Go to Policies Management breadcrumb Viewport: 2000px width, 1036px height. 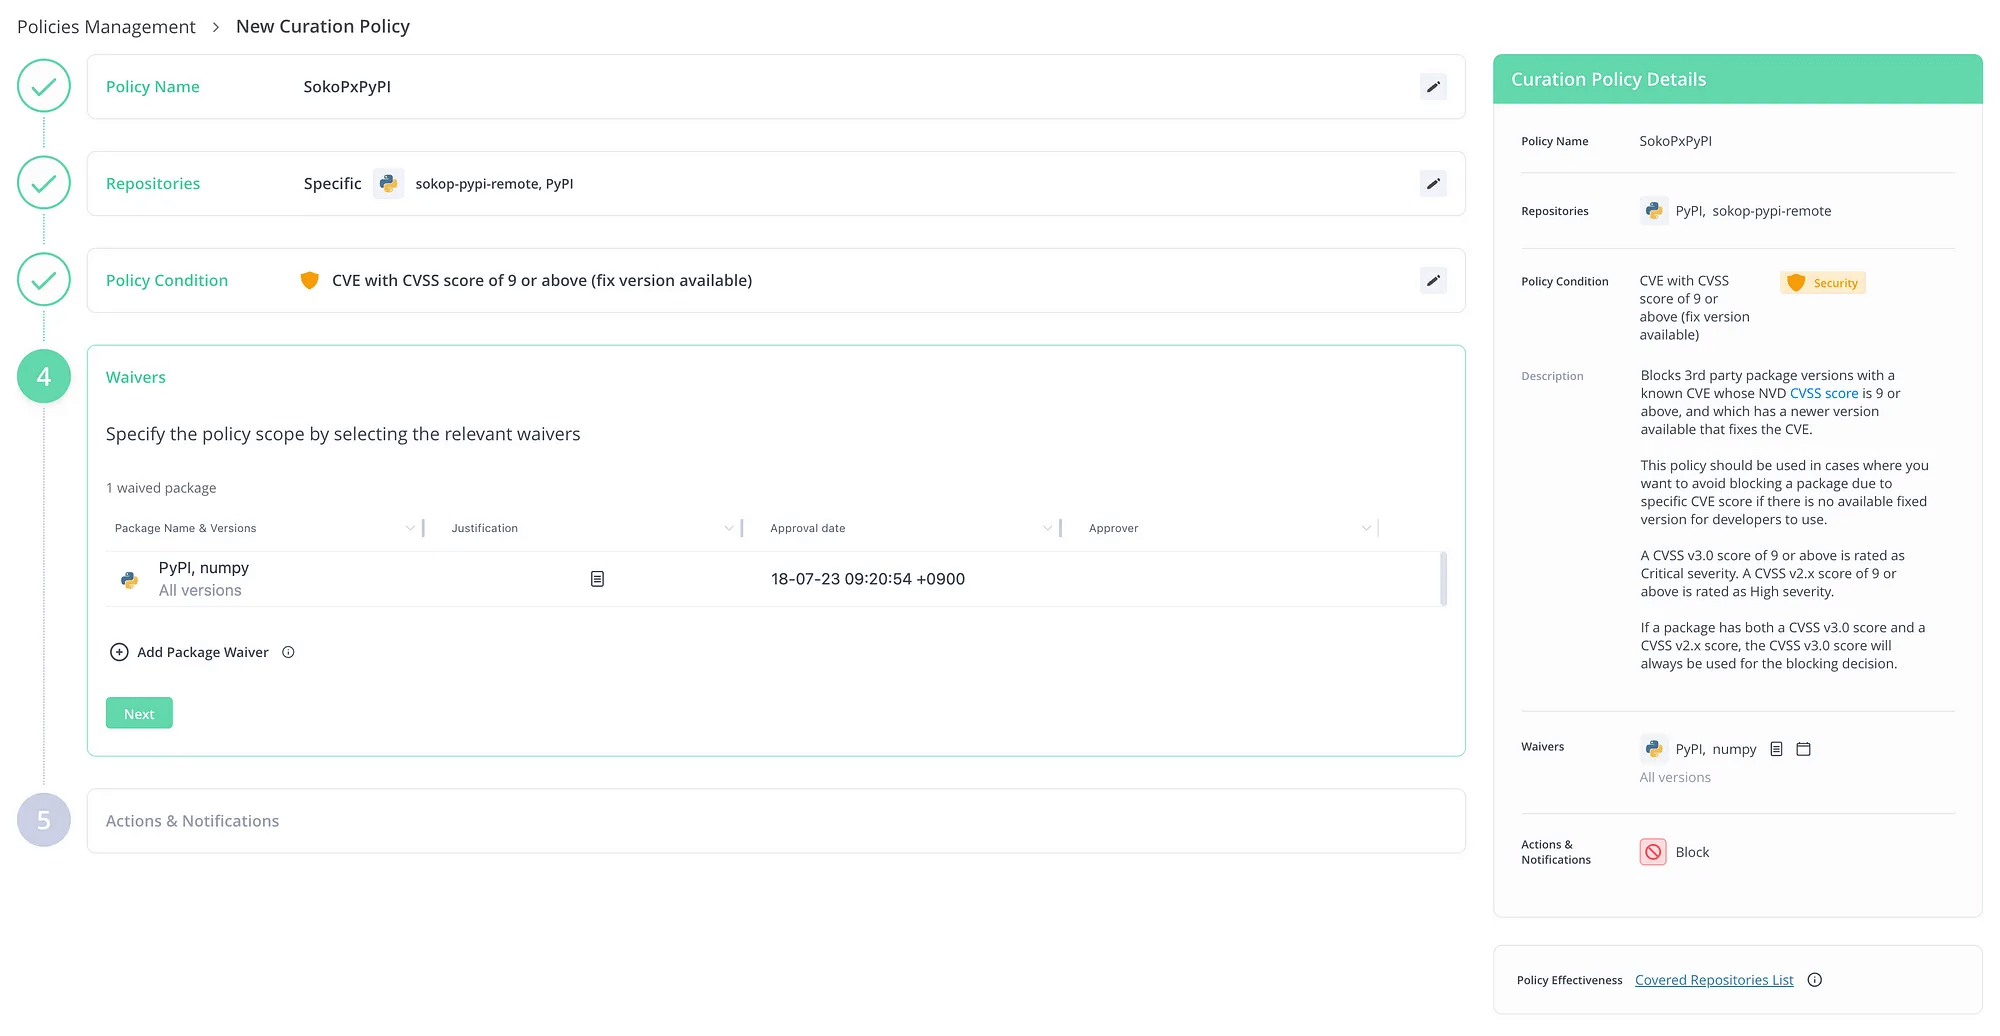coord(106,27)
